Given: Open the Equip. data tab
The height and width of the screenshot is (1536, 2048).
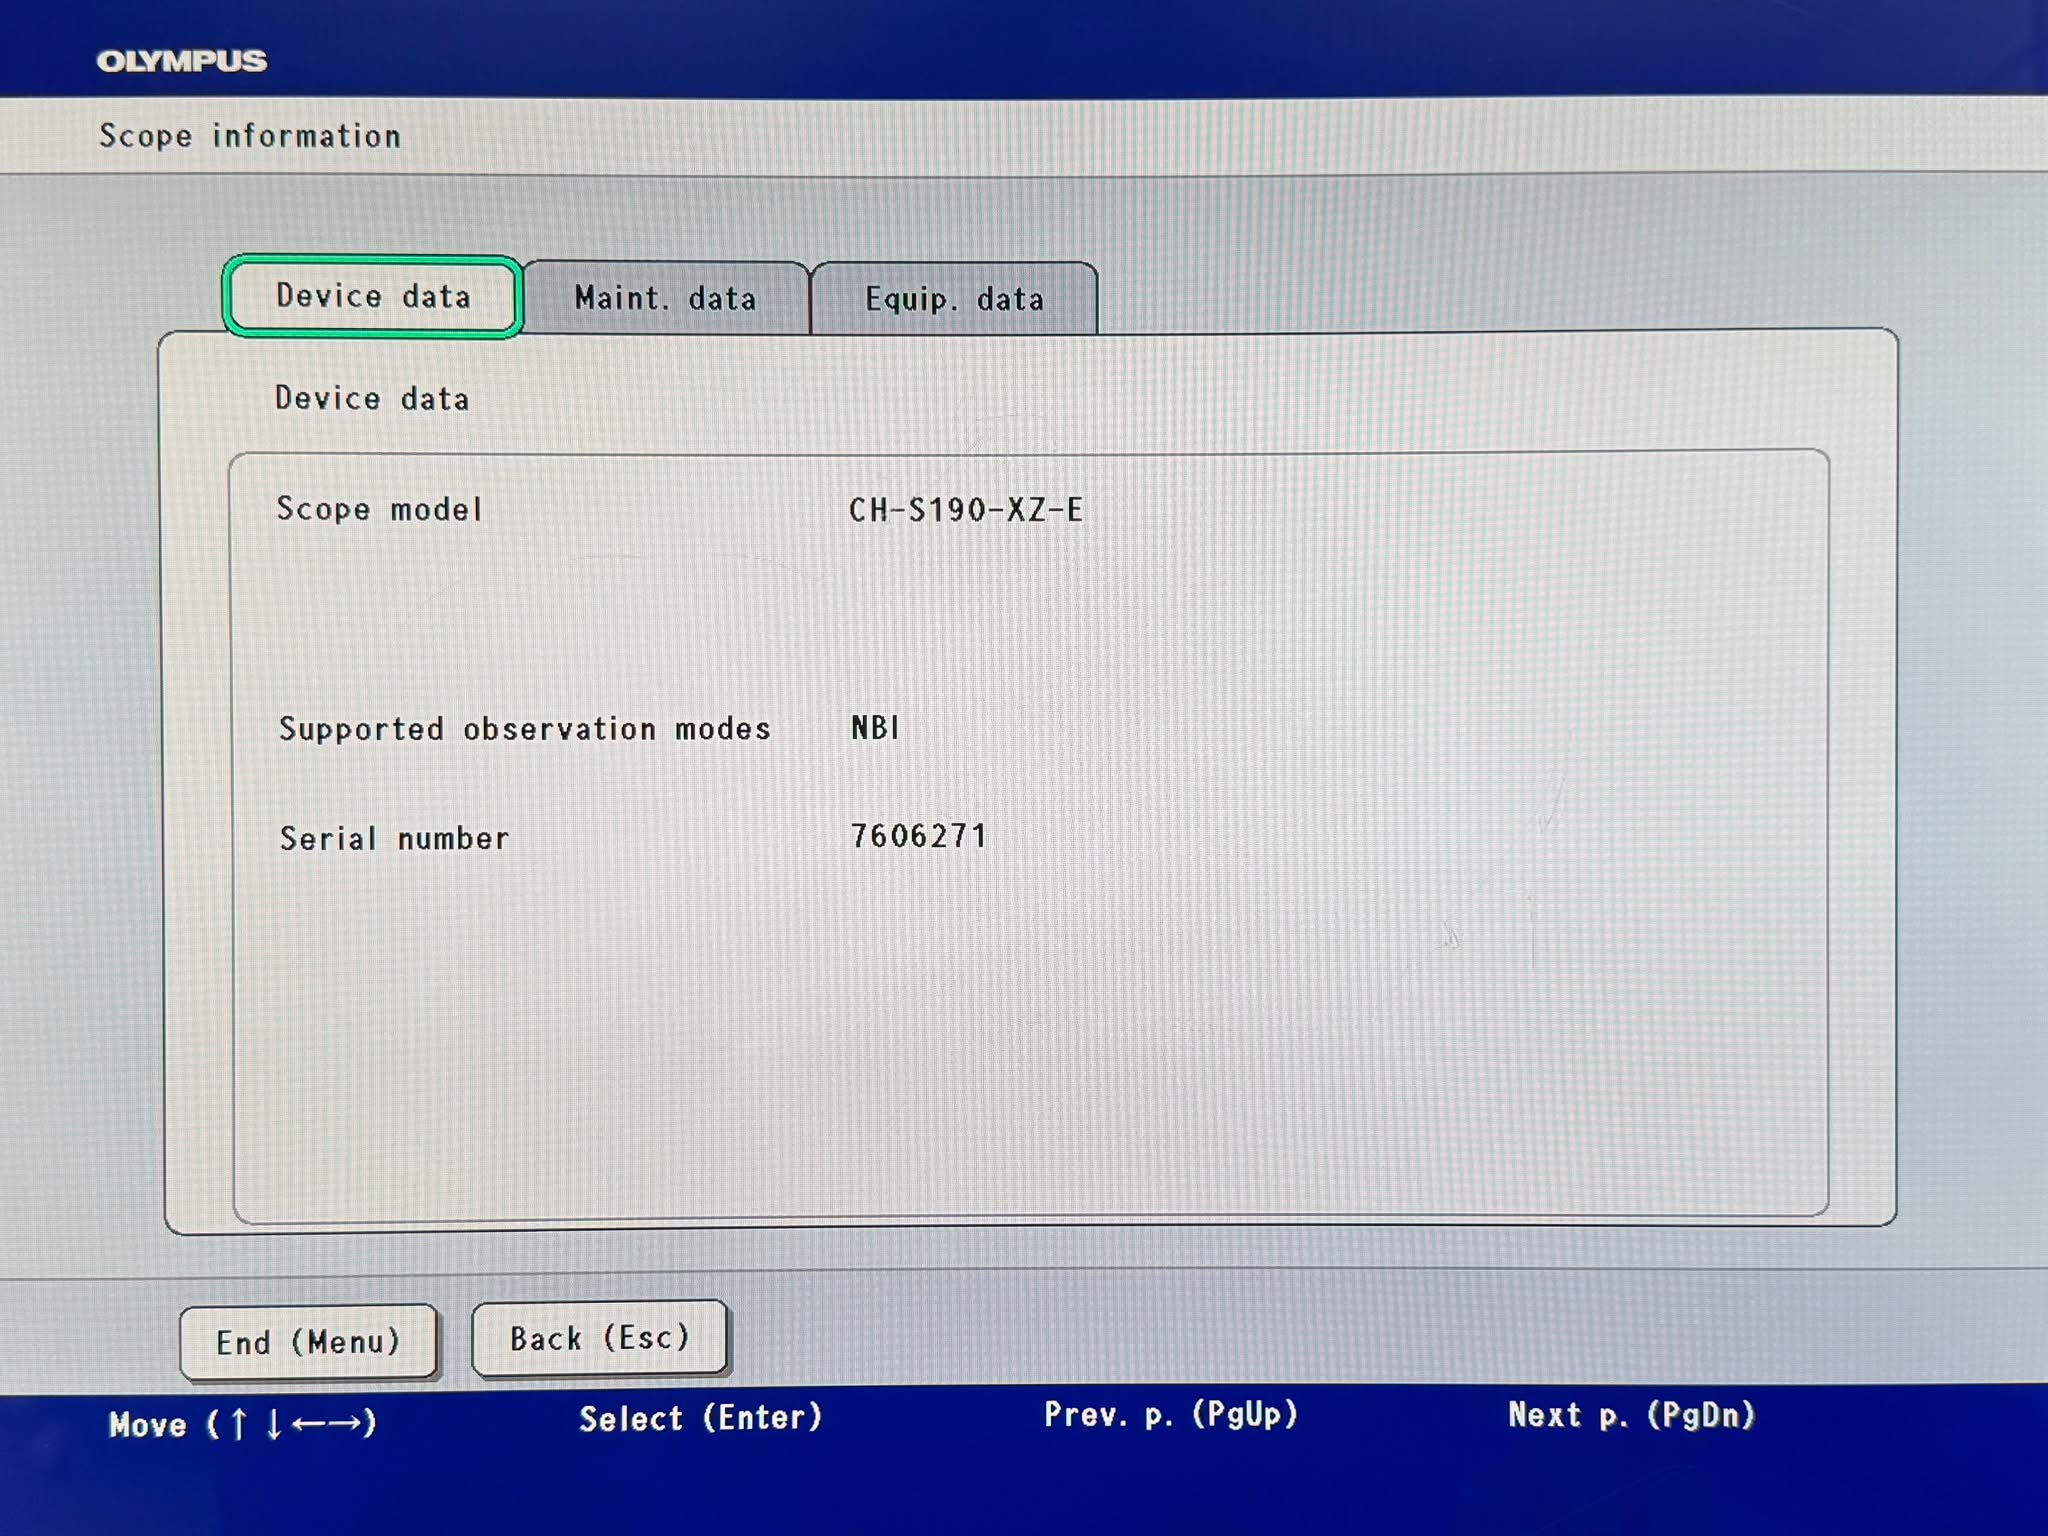Looking at the screenshot, I should [x=954, y=299].
